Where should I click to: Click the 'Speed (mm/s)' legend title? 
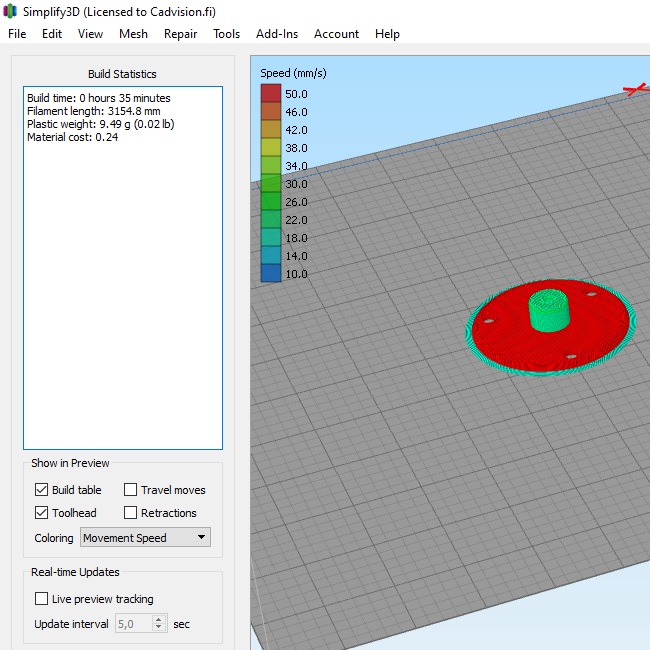point(293,73)
